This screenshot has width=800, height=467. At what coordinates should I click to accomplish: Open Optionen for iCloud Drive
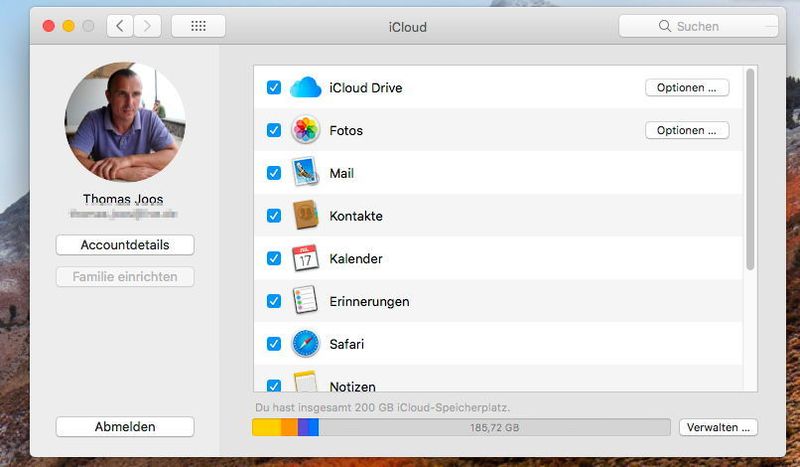687,88
